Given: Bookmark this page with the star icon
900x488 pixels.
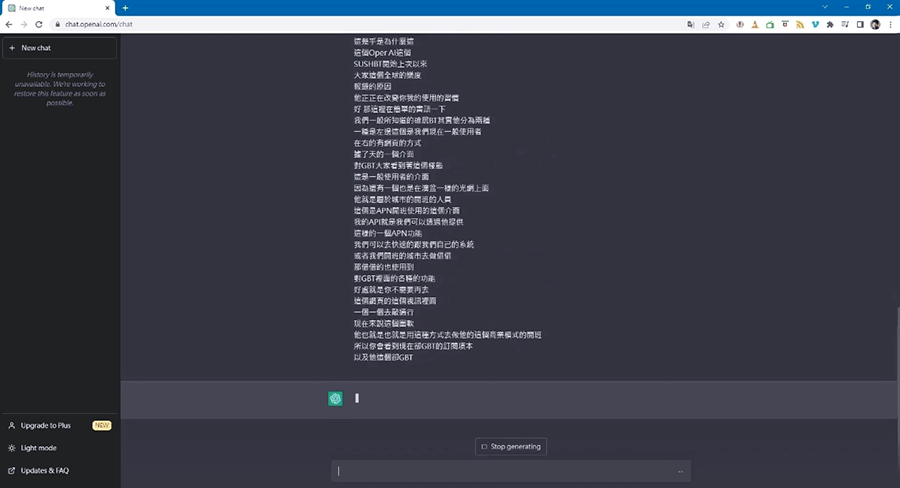Looking at the screenshot, I should [723, 24].
